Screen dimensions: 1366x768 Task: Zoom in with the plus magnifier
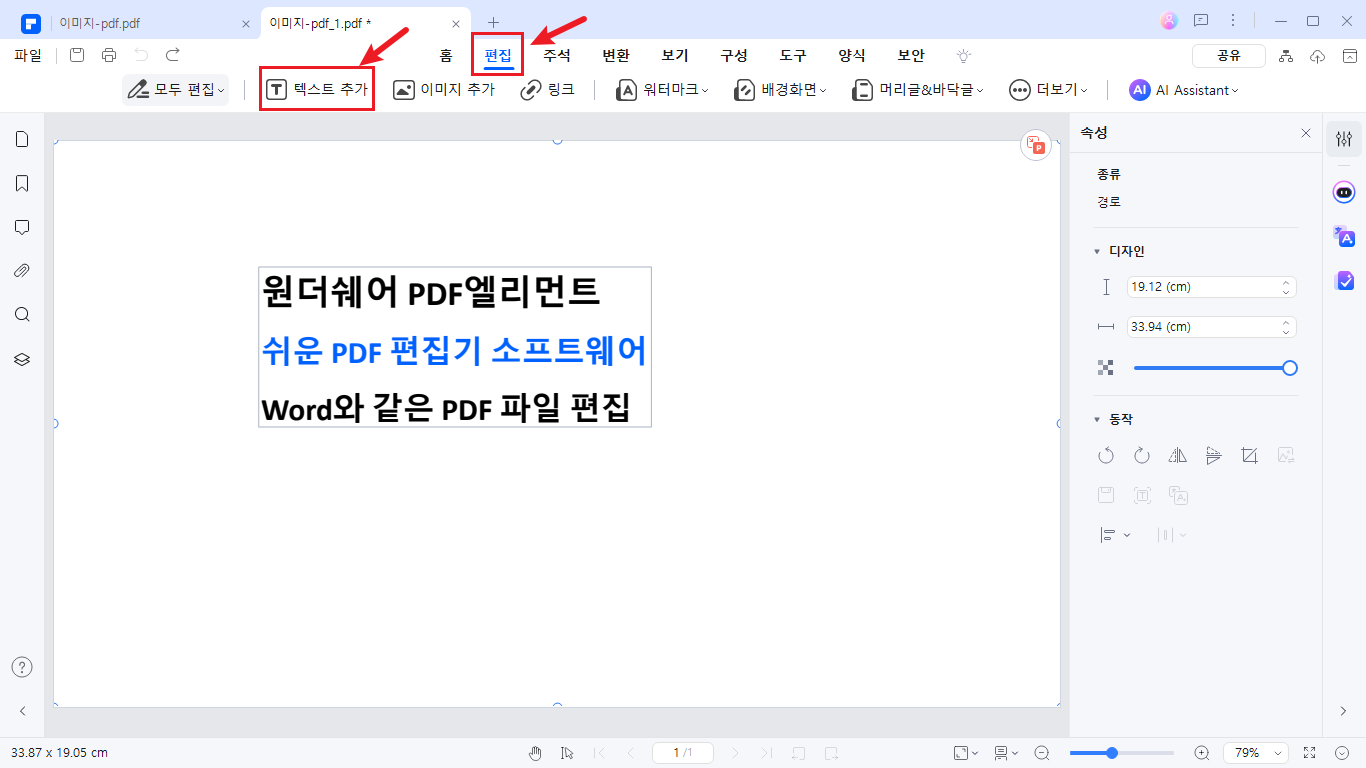point(1202,753)
